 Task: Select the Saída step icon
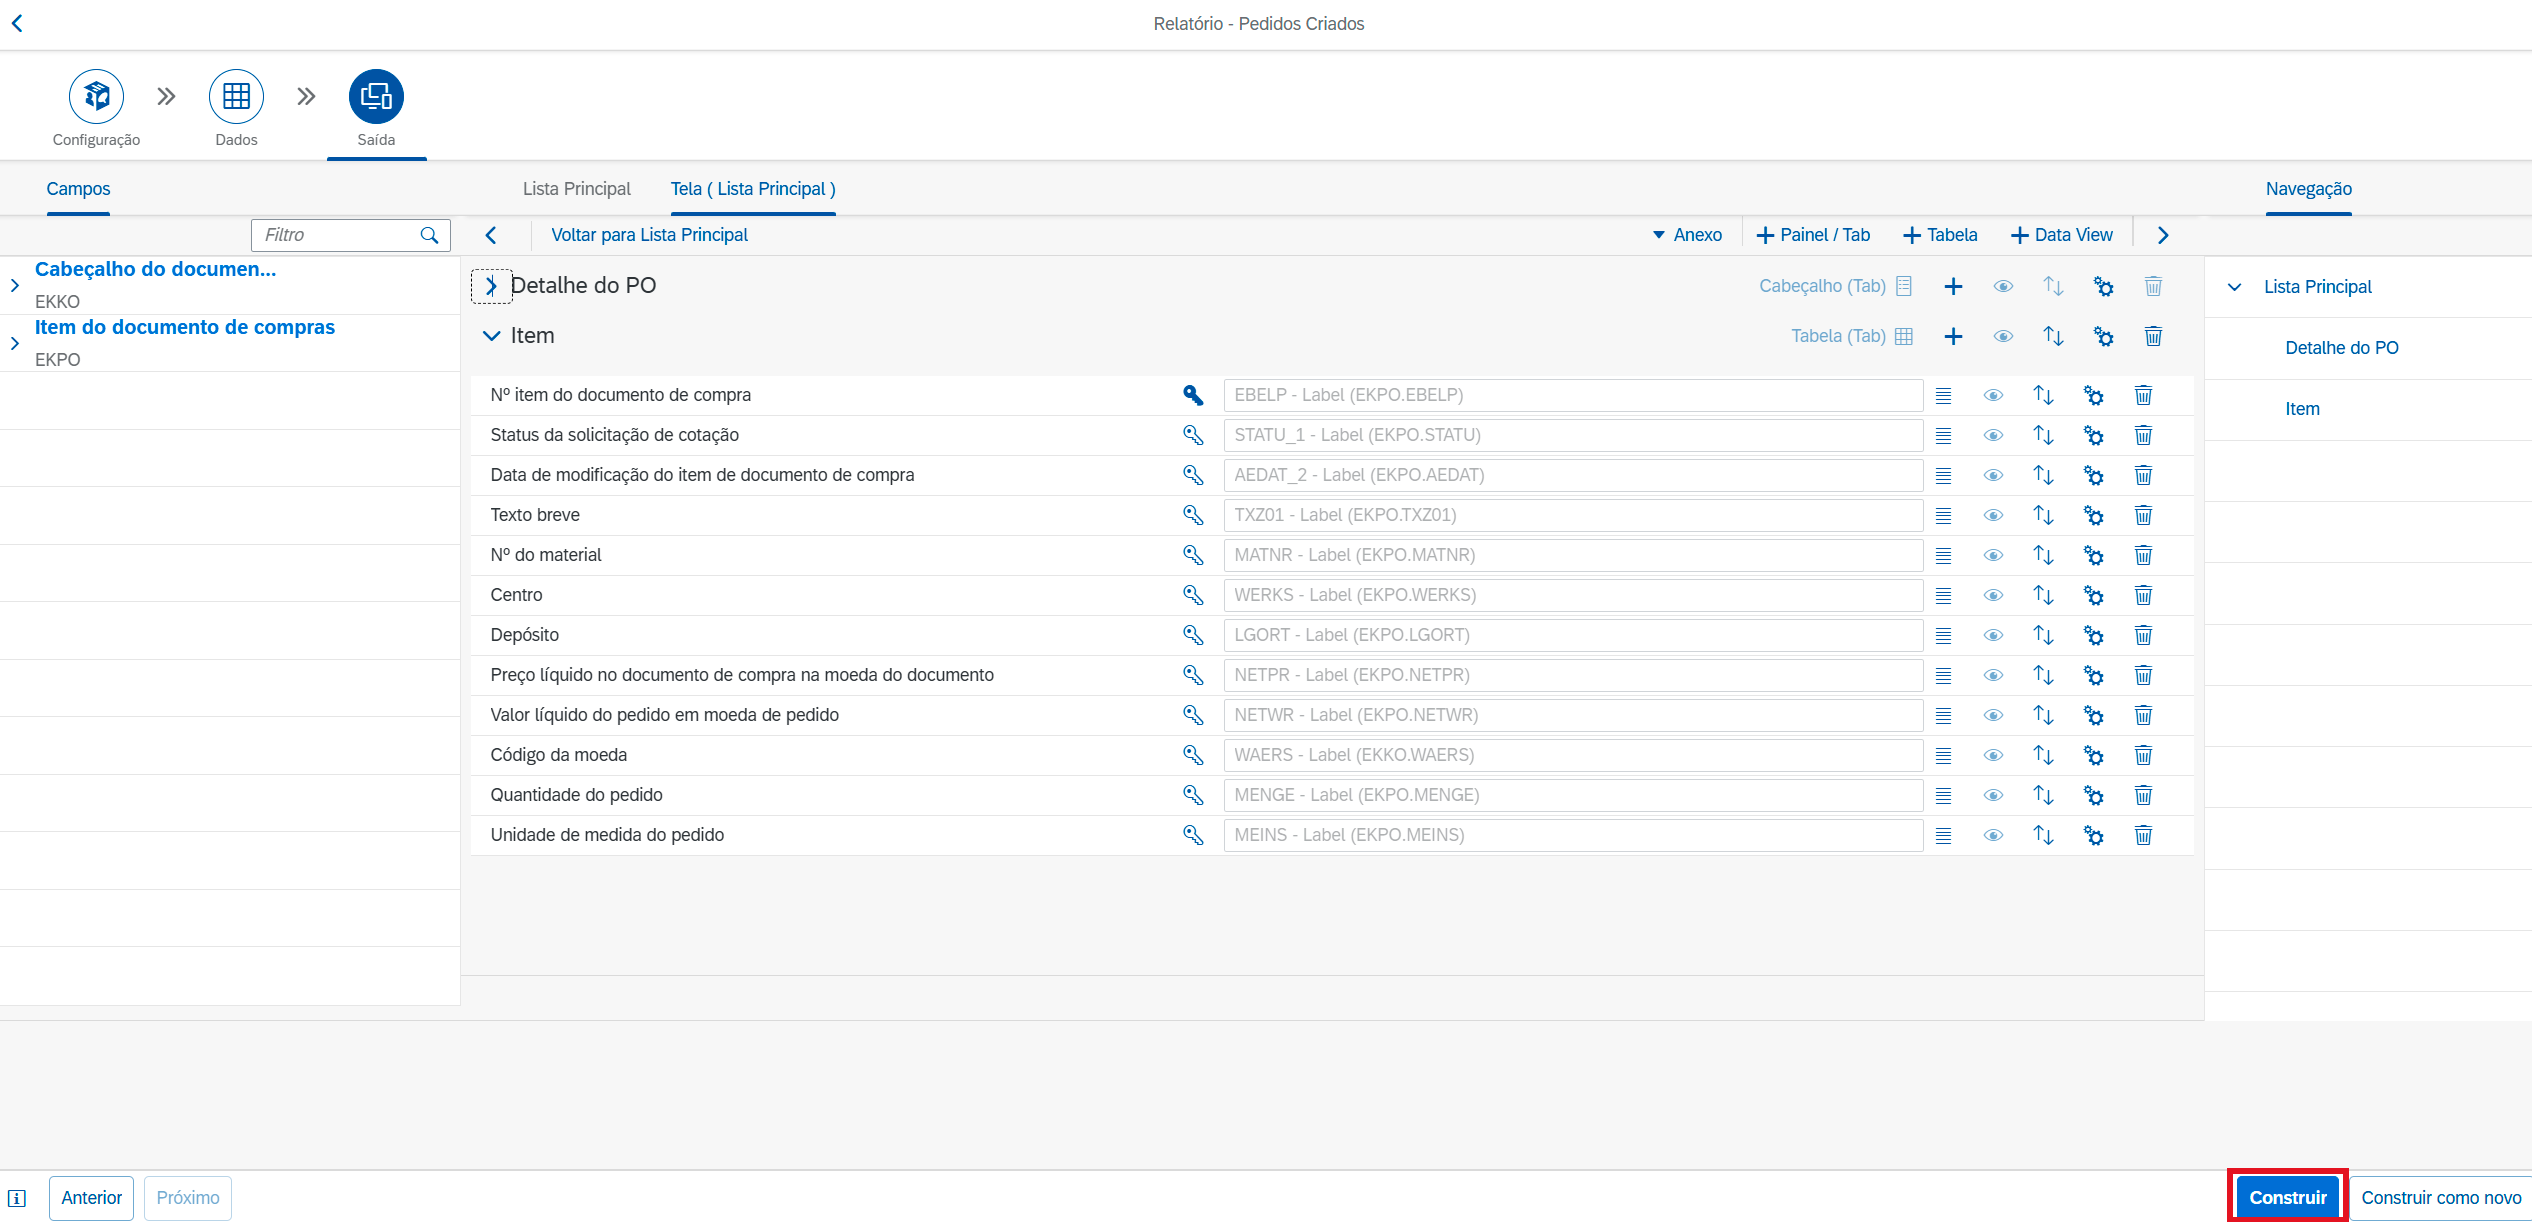(x=376, y=96)
